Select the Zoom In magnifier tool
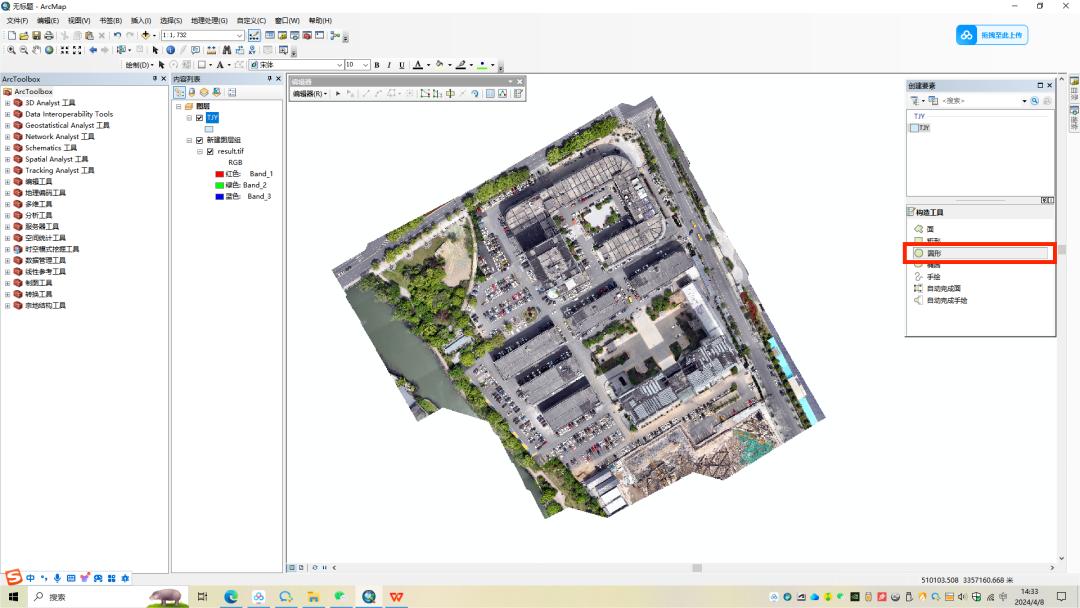The height and width of the screenshot is (608, 1080). pos(11,50)
